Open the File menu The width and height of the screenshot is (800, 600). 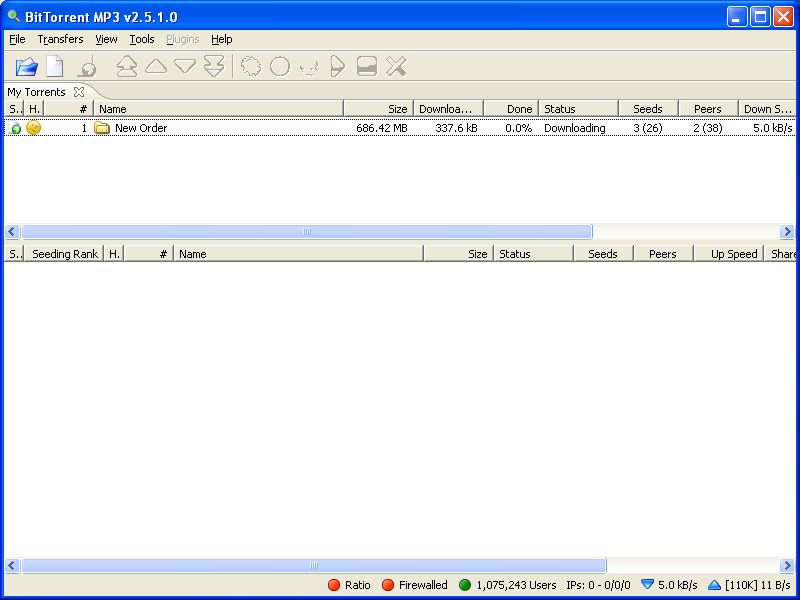(x=17, y=39)
